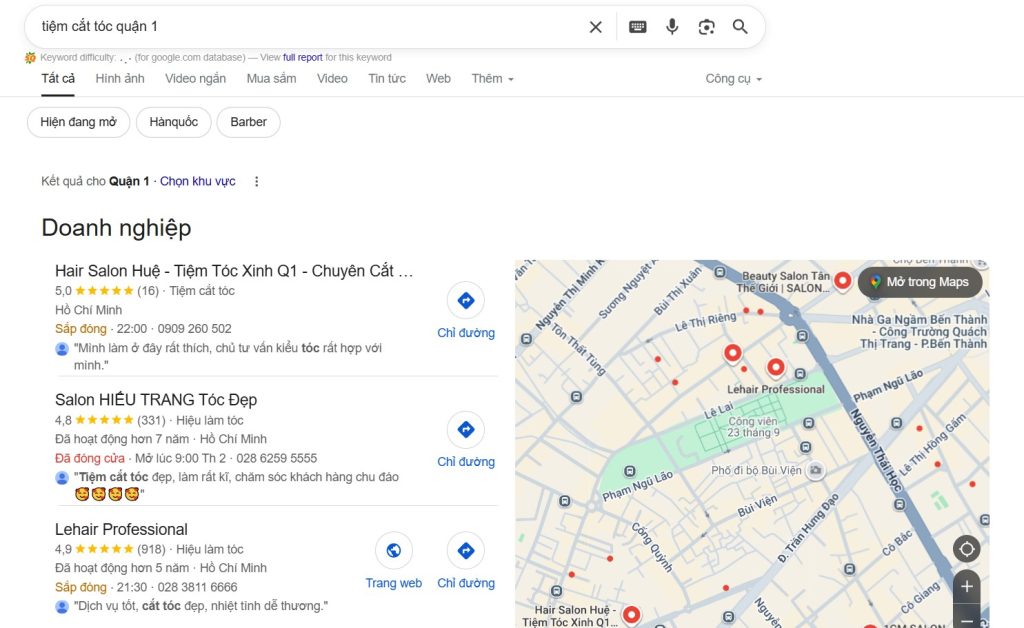This screenshot has height=628, width=1024.
Task: Switch to the Tin tức tab
Action: [x=387, y=79]
